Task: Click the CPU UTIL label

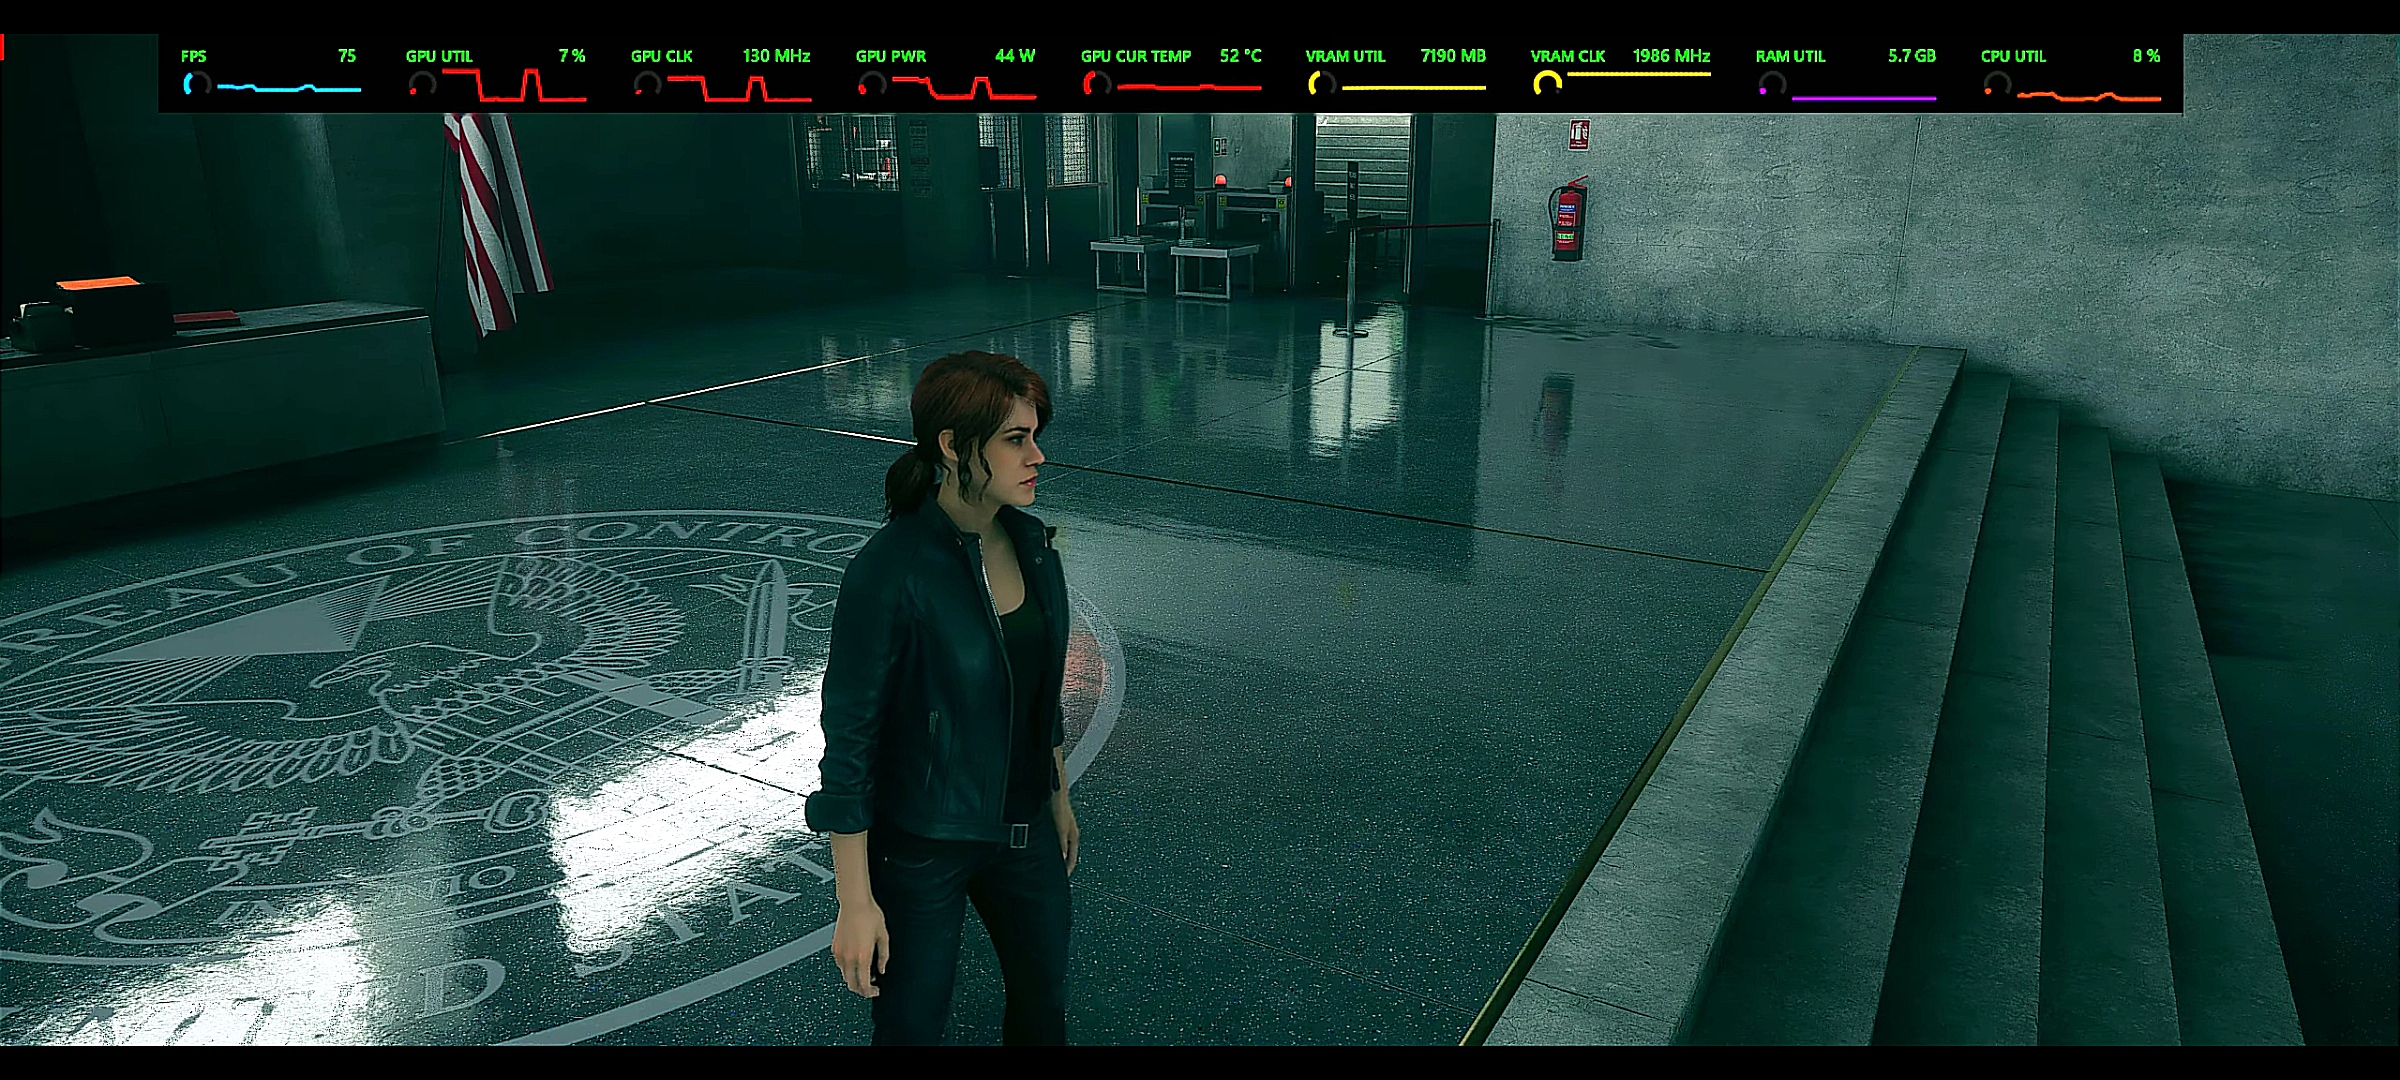Action: [2014, 56]
